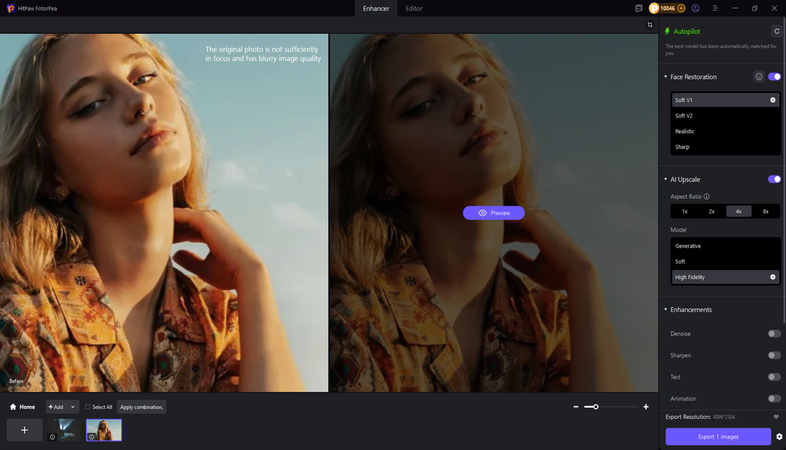786x450 pixels.
Task: Click the Autopilot label
Action: (686, 31)
